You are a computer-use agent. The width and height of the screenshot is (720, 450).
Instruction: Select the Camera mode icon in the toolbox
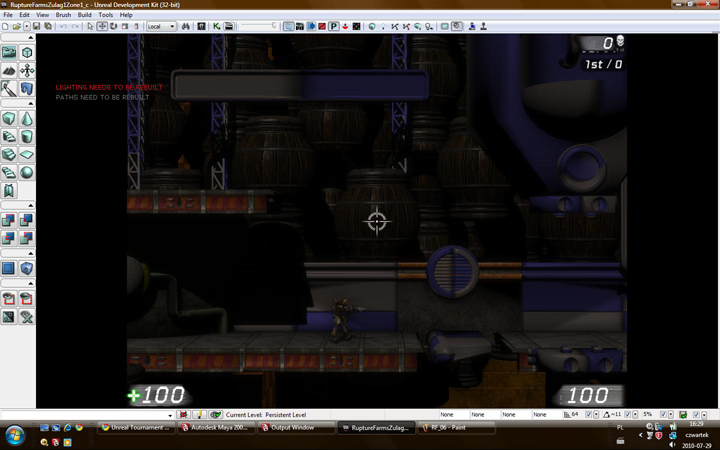tap(9, 52)
